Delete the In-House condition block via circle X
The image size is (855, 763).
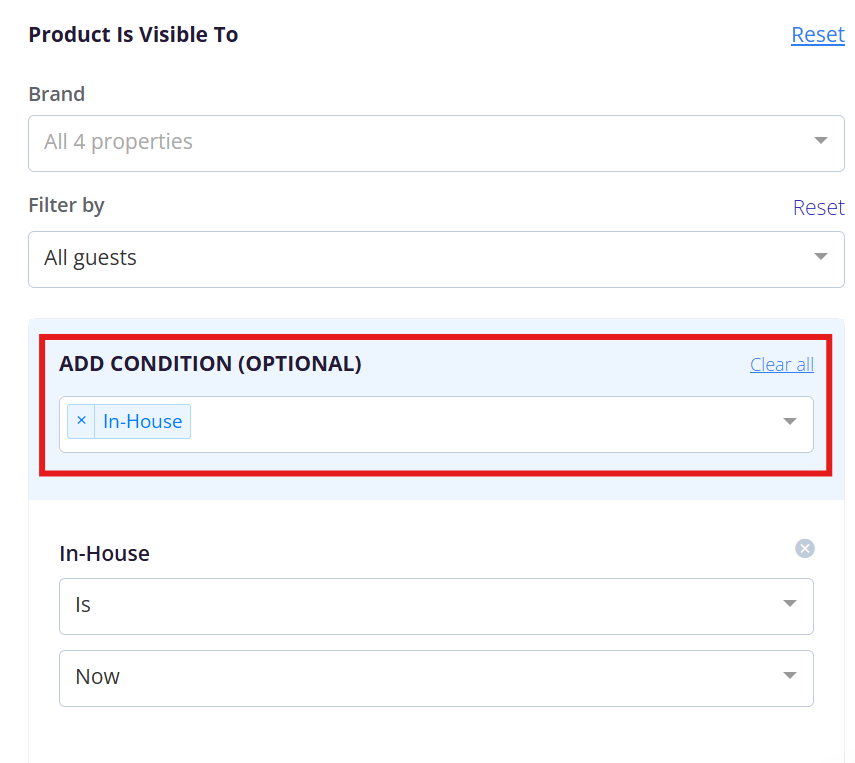coord(805,548)
